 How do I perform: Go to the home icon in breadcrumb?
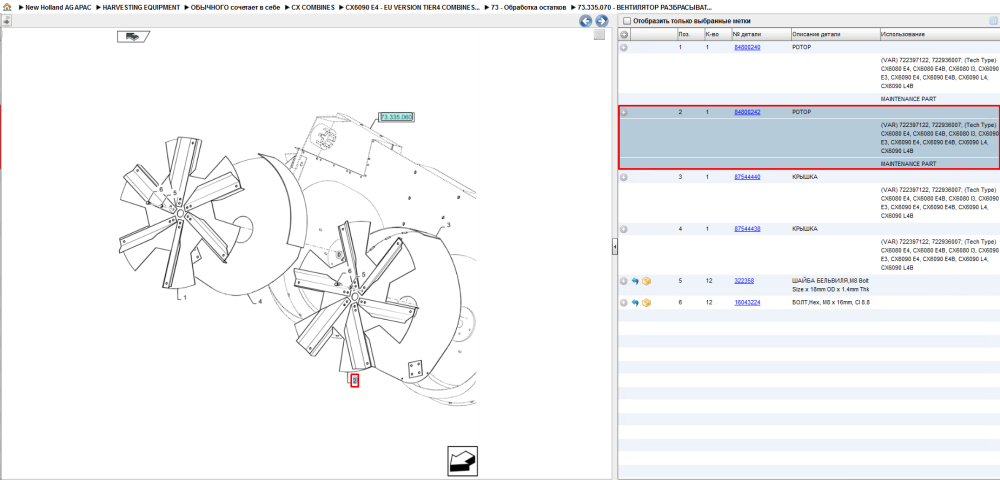click(6, 8)
